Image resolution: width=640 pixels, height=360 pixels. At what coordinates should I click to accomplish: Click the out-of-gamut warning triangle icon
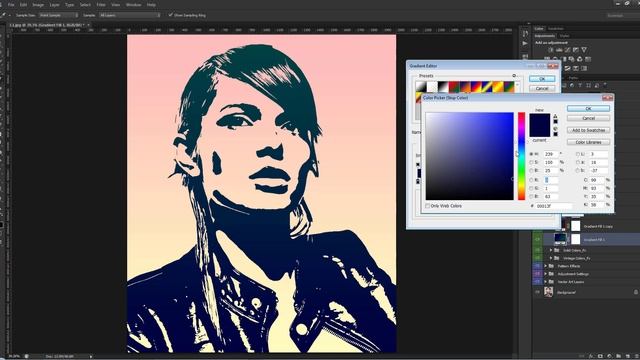tap(556, 116)
